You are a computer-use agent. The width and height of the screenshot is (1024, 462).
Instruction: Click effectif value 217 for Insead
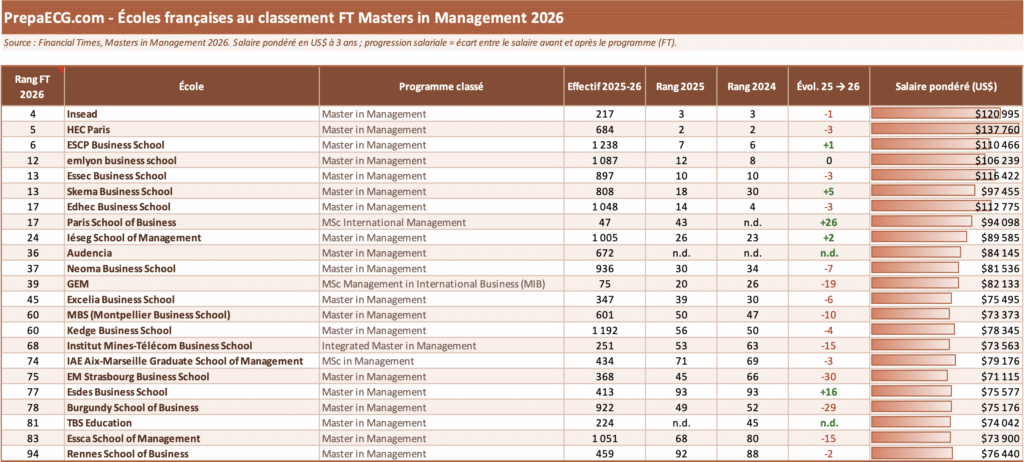pos(605,114)
